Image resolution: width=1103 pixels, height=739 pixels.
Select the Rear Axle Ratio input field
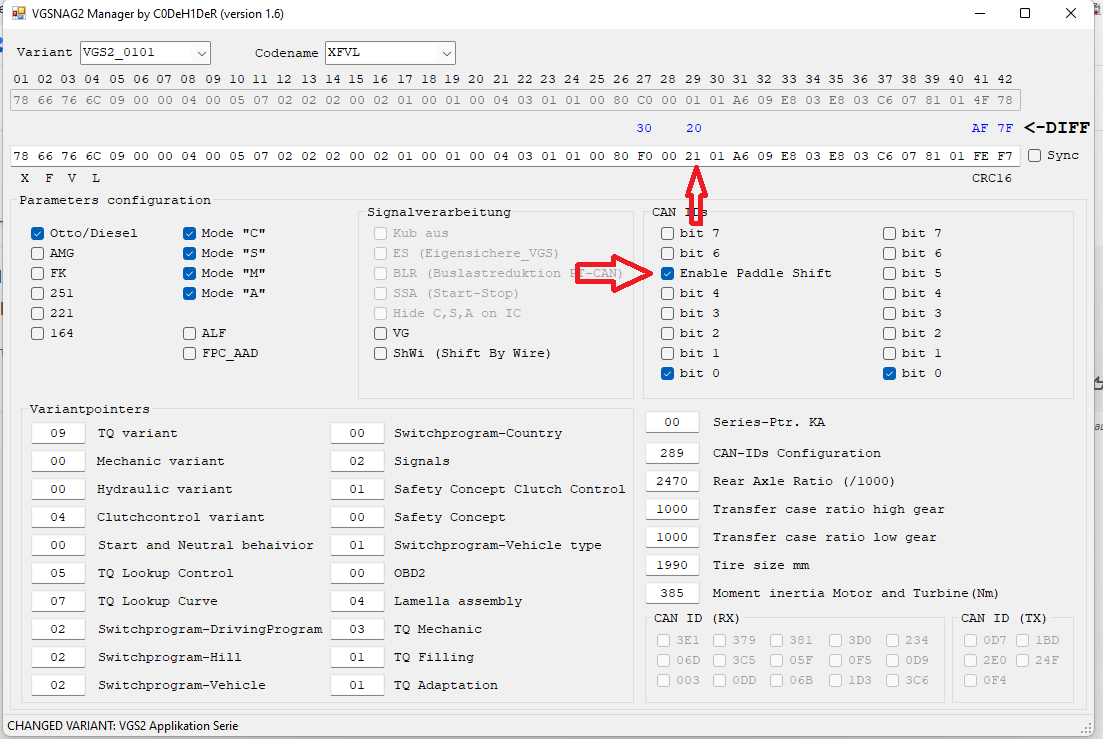click(672, 481)
